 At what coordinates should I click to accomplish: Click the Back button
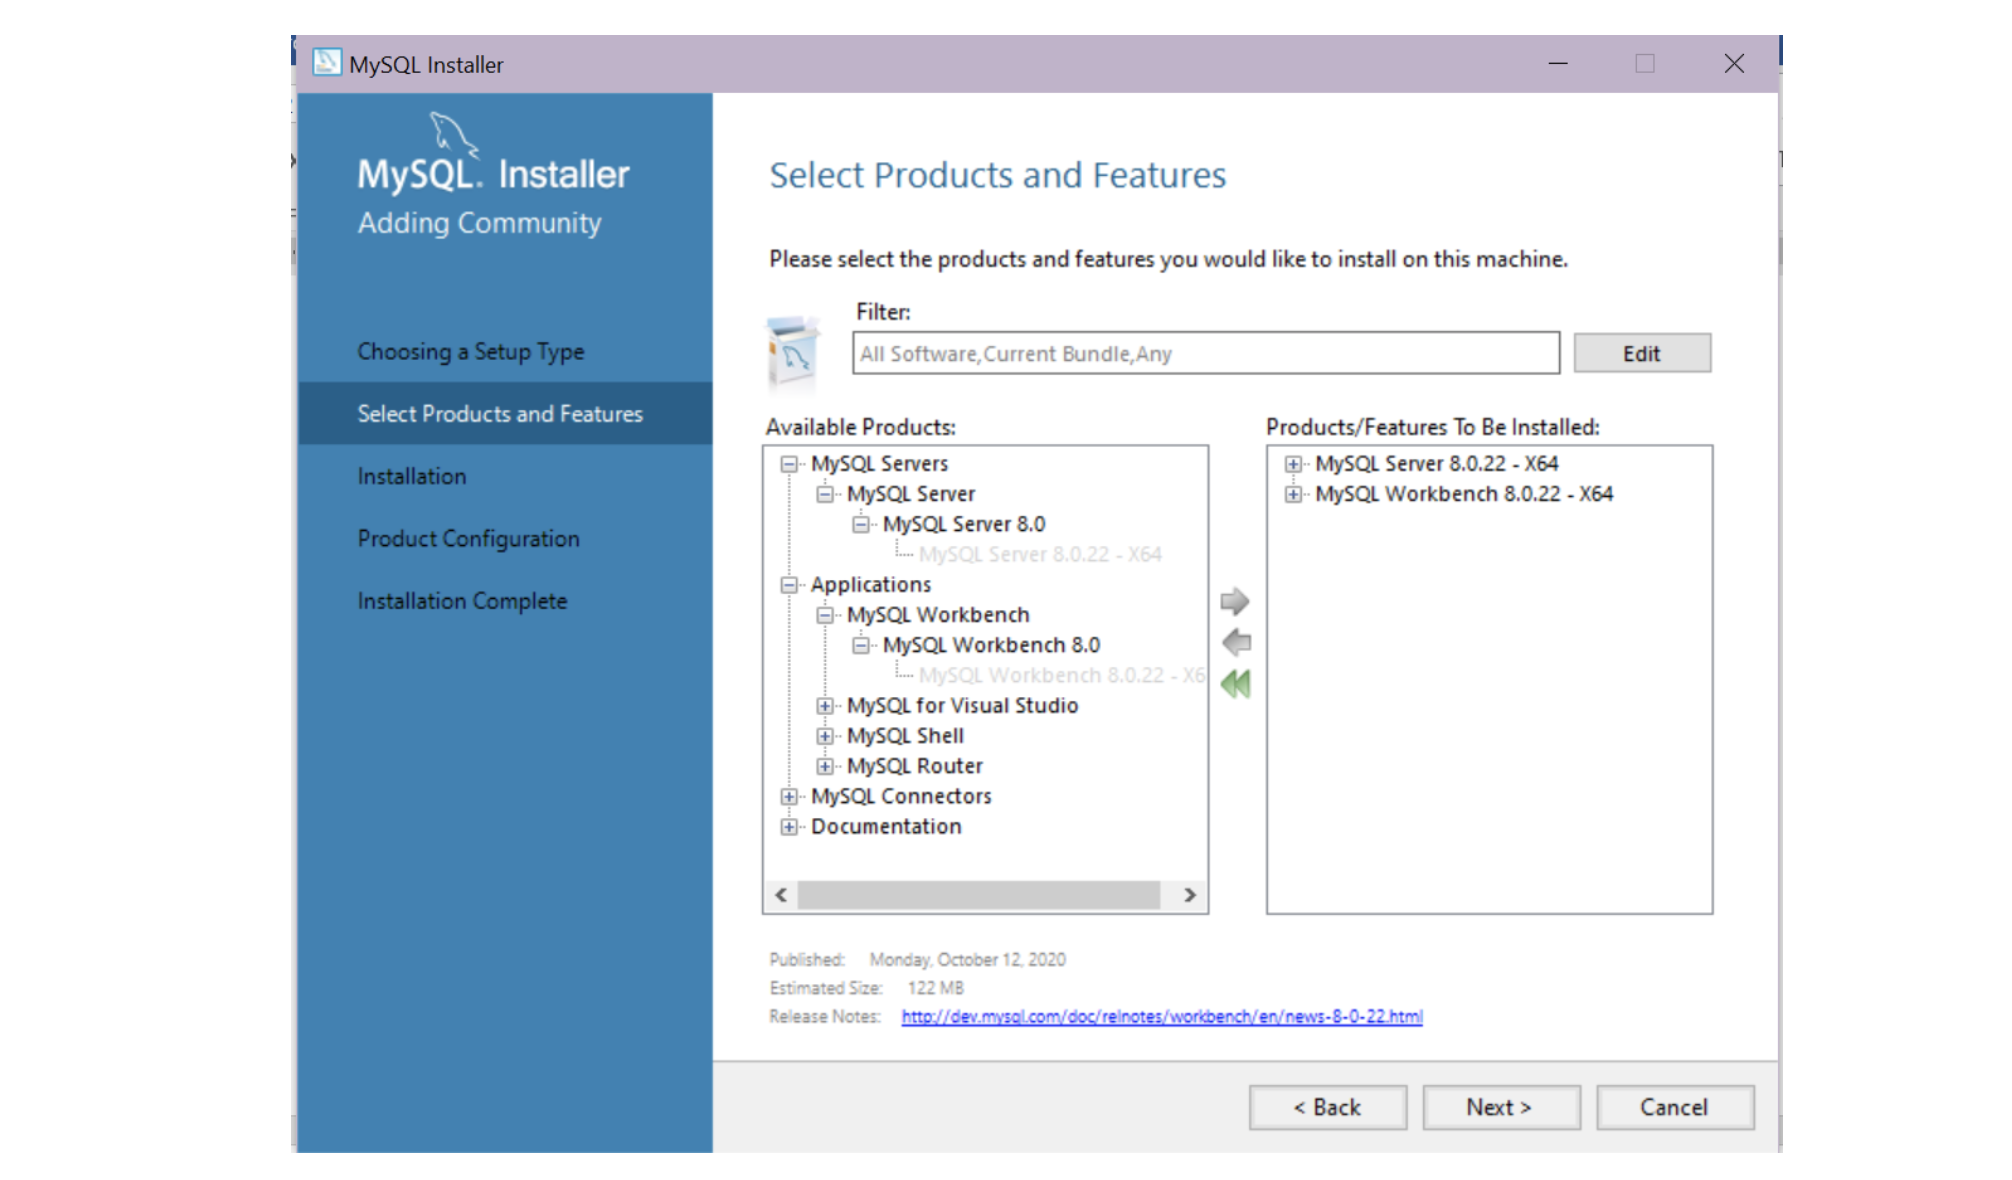pyautogui.click(x=1327, y=1107)
